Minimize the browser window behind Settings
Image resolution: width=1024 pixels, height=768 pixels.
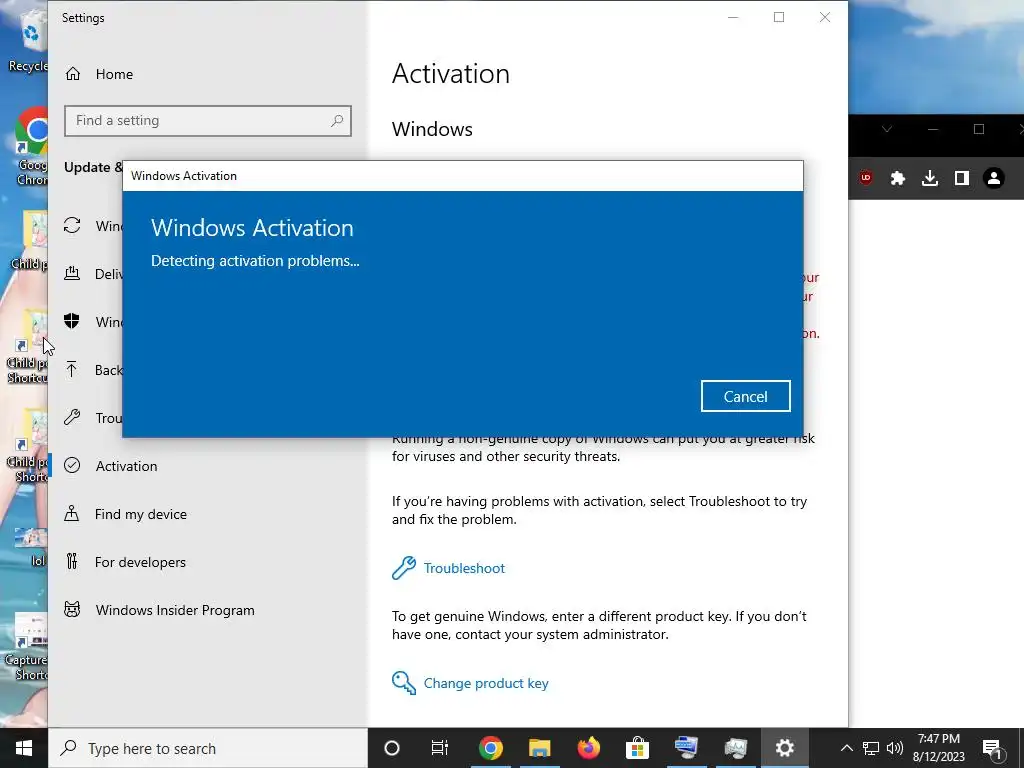tap(933, 129)
